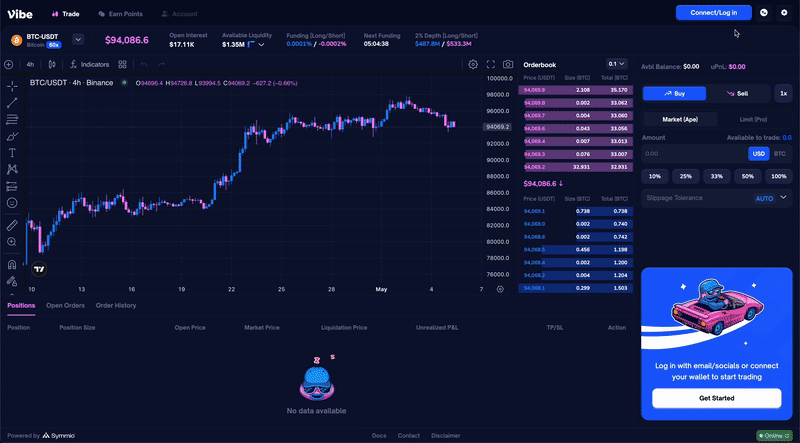Select the text annotation tool
800x443 pixels.
(12, 153)
